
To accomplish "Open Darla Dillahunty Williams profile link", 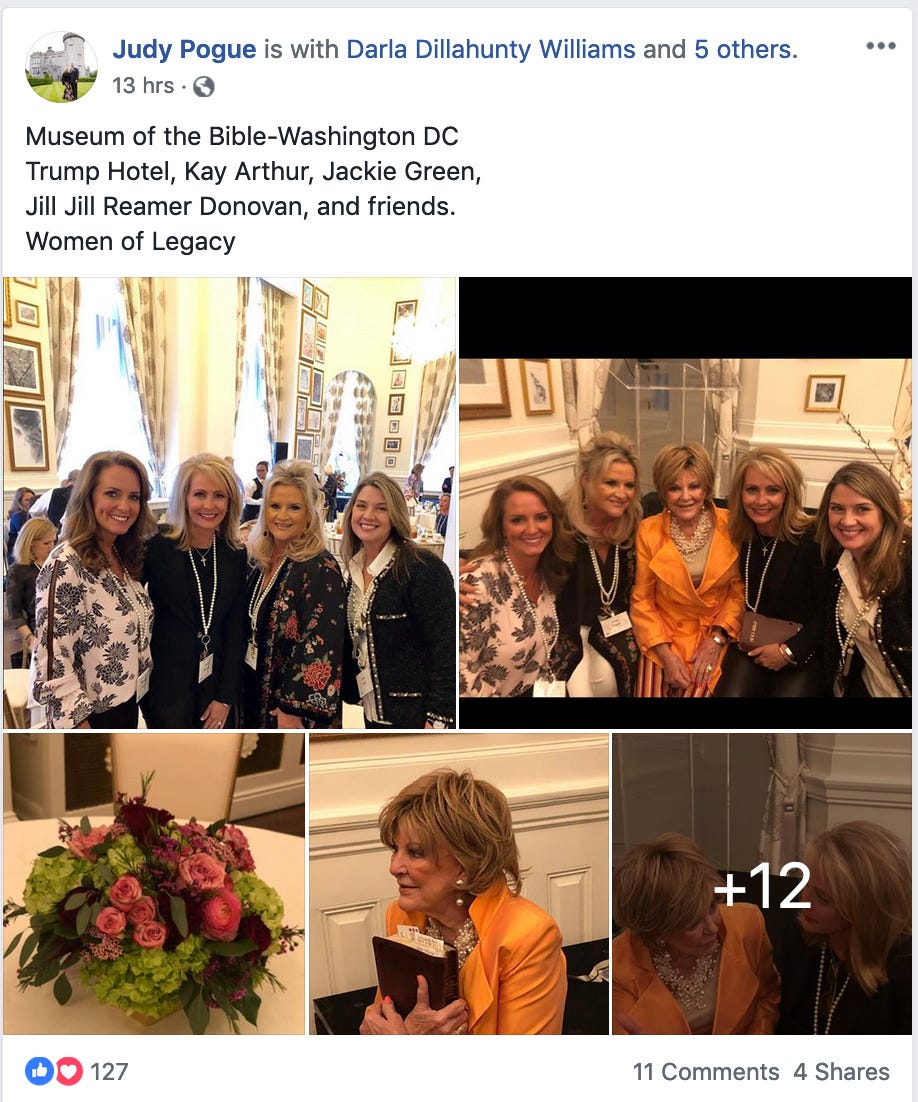I will pyautogui.click(x=491, y=49).
